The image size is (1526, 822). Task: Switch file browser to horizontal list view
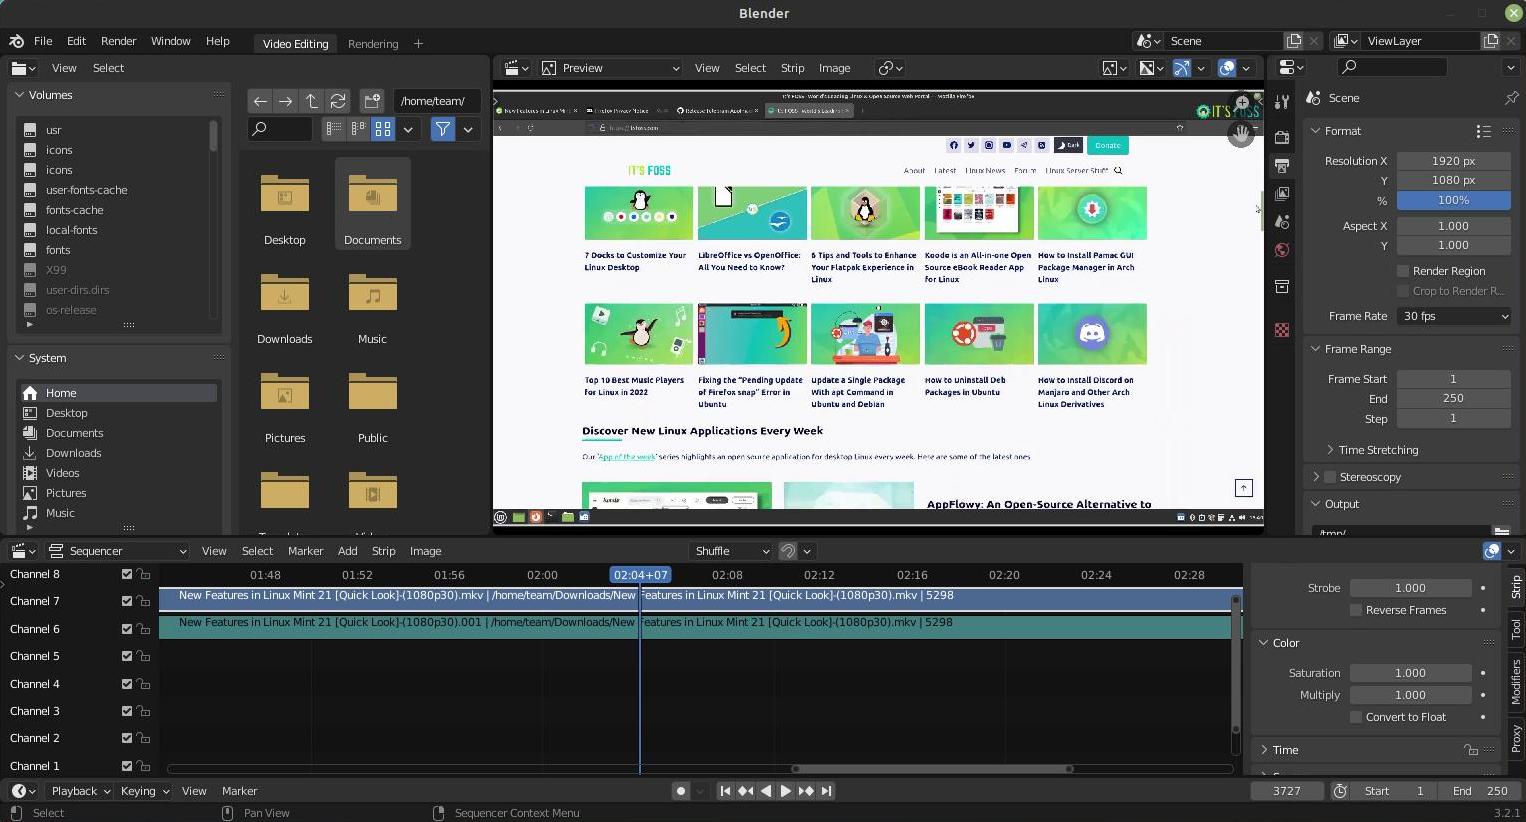pyautogui.click(x=358, y=129)
